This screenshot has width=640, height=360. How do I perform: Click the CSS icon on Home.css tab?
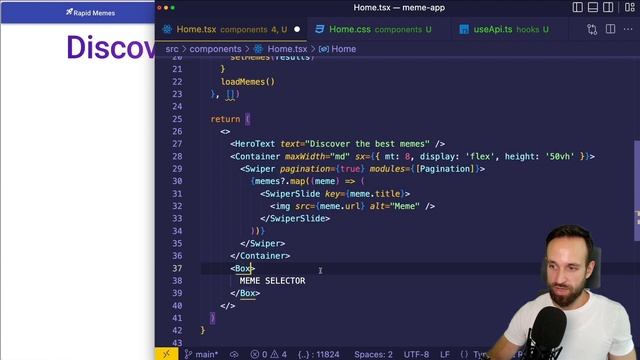[x=320, y=29]
